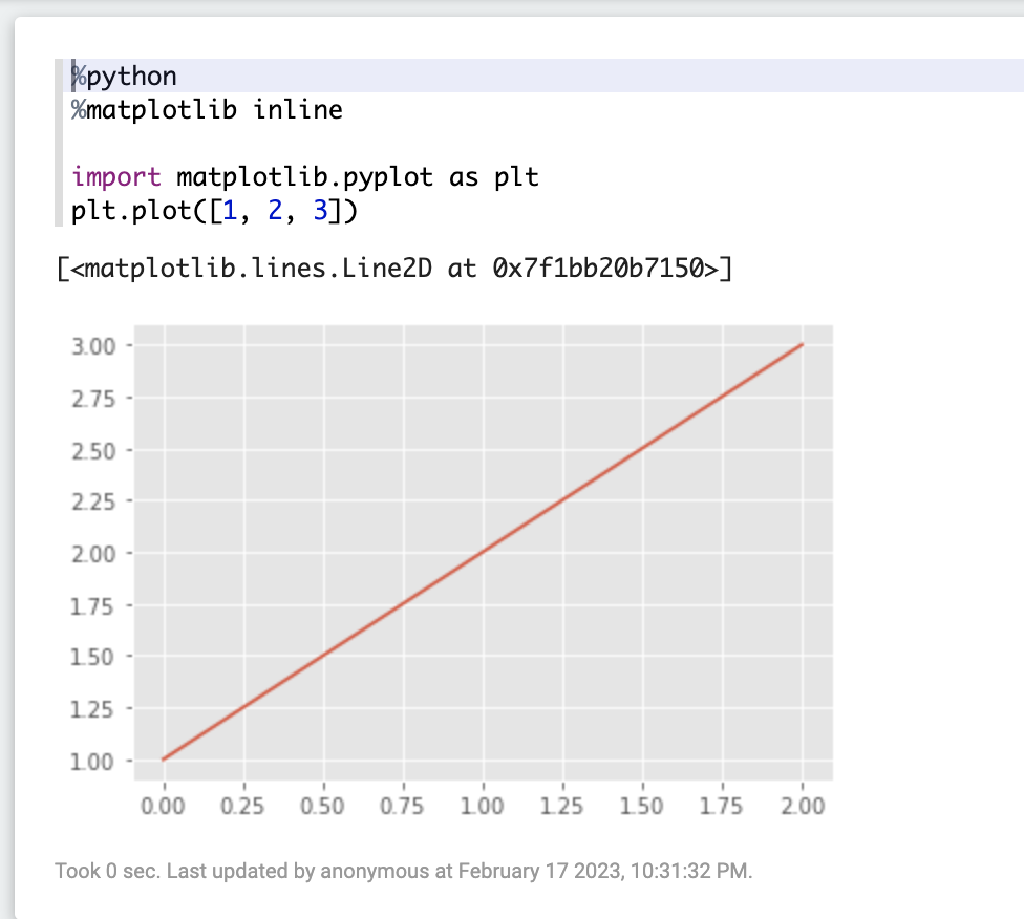Click the 2.00 x-axis tick label

pos(803,805)
